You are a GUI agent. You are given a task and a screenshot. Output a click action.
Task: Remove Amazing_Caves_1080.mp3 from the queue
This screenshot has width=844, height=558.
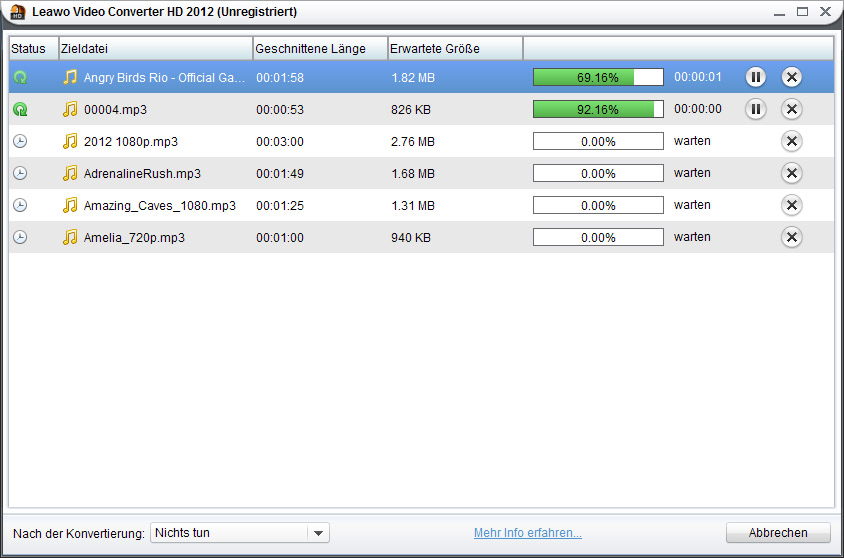pos(792,205)
